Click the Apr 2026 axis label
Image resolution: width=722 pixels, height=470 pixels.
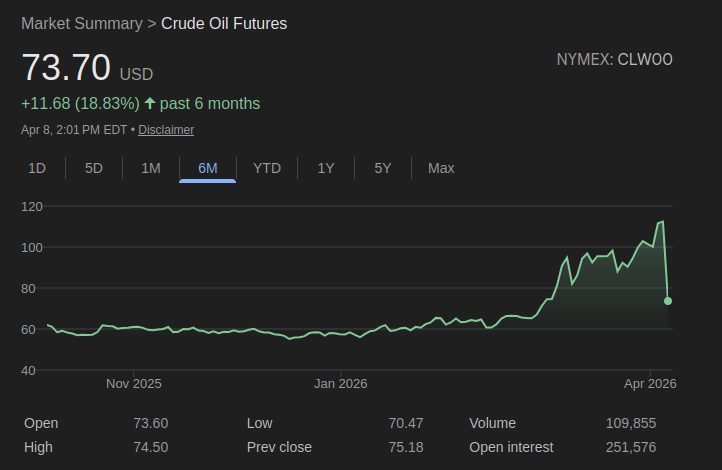[650, 383]
